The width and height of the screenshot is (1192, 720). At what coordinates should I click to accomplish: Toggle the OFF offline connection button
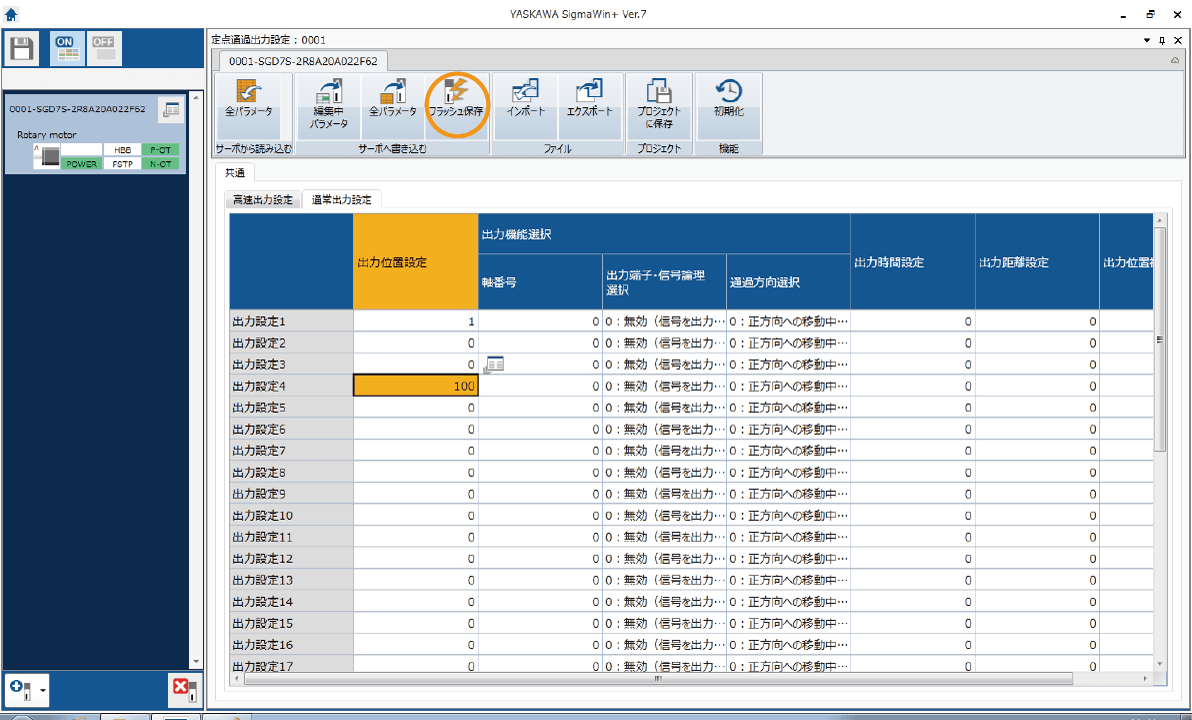pos(103,48)
